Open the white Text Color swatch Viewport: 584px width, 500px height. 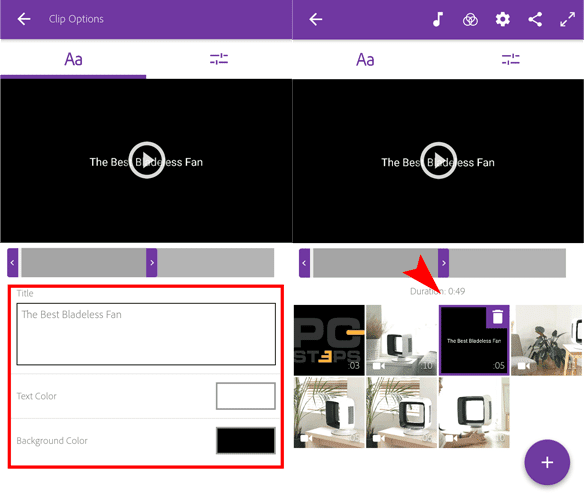(246, 396)
